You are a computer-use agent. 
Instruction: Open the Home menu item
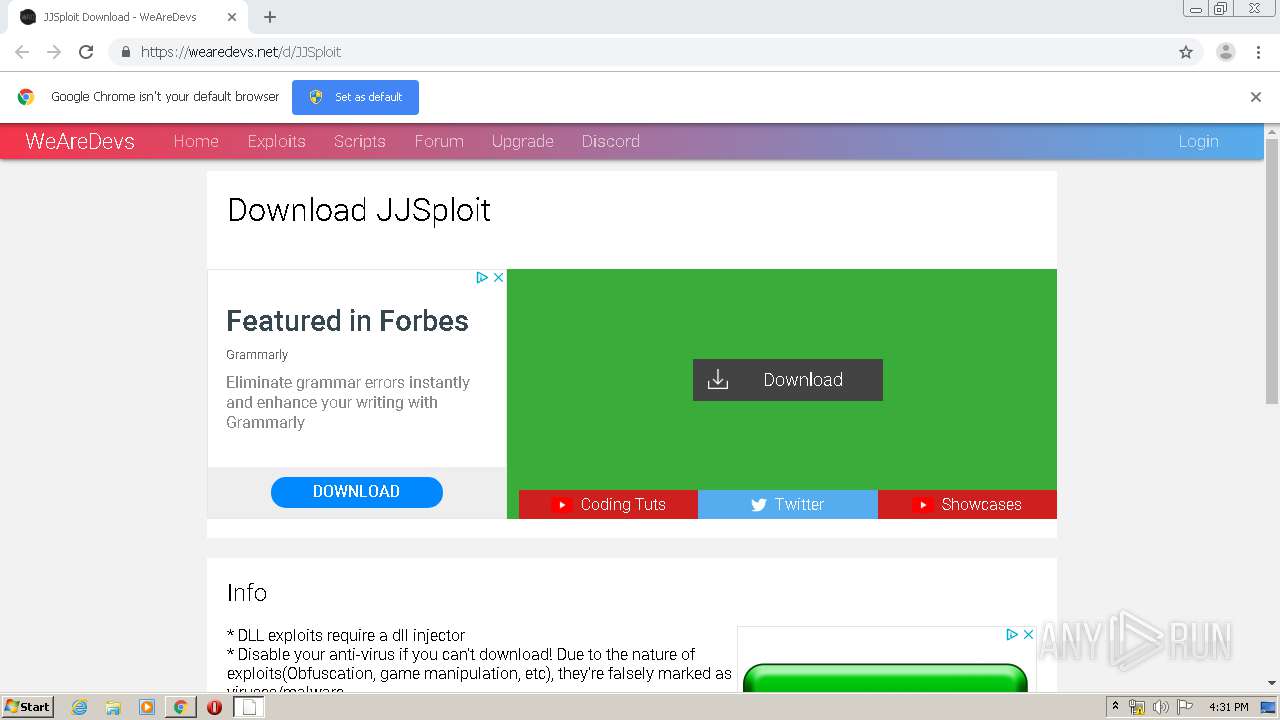[x=196, y=141]
